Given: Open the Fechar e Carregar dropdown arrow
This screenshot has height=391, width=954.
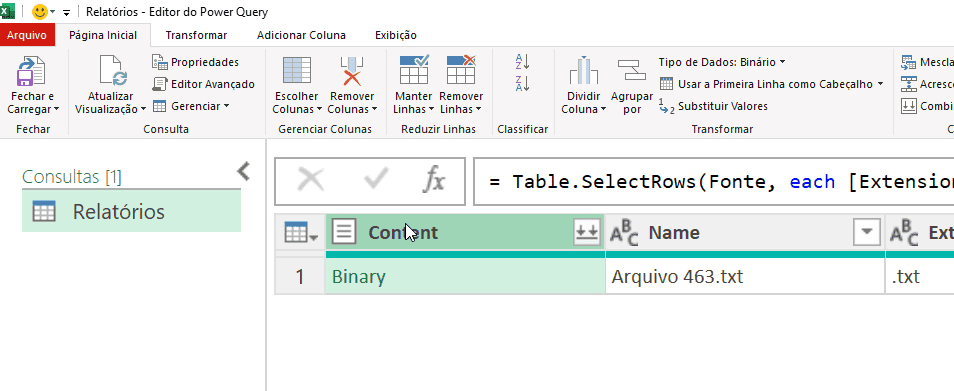Looking at the screenshot, I should [x=56, y=109].
